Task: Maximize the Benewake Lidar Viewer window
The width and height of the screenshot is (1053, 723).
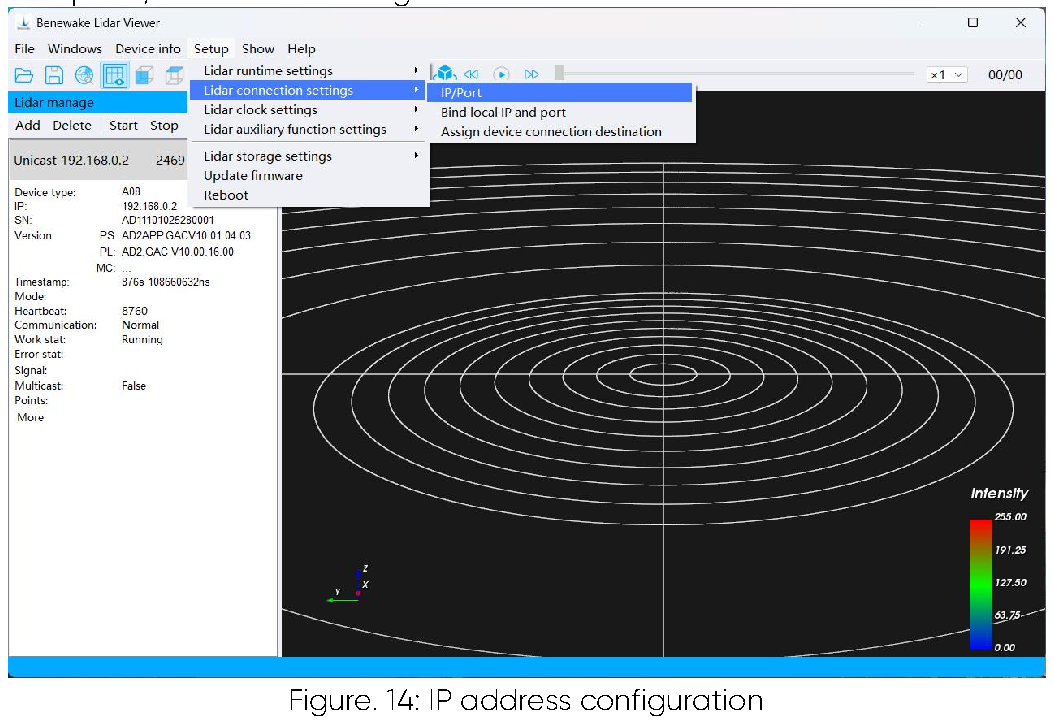Action: pos(972,22)
